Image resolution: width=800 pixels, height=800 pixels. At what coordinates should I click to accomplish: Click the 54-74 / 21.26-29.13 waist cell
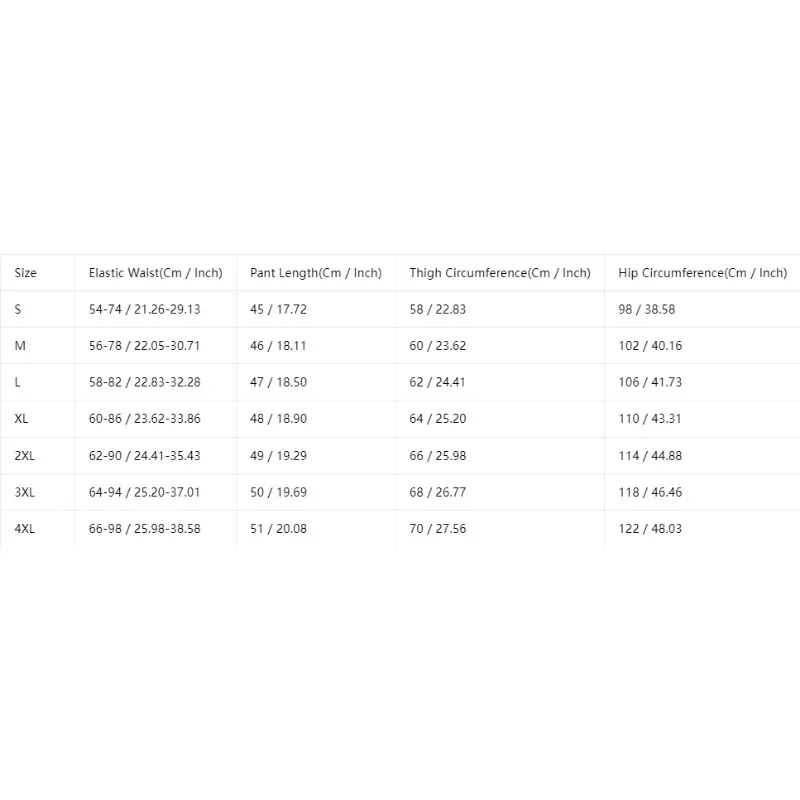(144, 309)
